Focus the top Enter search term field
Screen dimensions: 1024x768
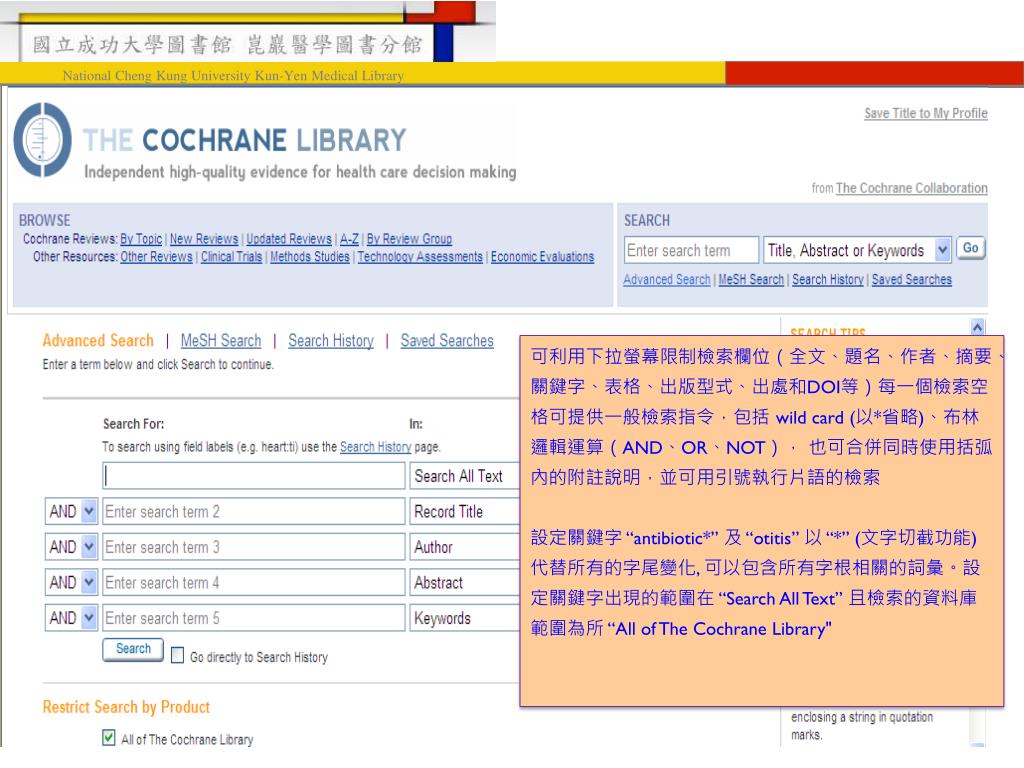[691, 250]
